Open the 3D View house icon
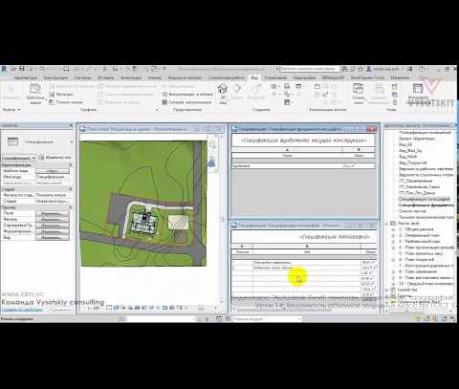The width and height of the screenshot is (459, 389). click(222, 92)
